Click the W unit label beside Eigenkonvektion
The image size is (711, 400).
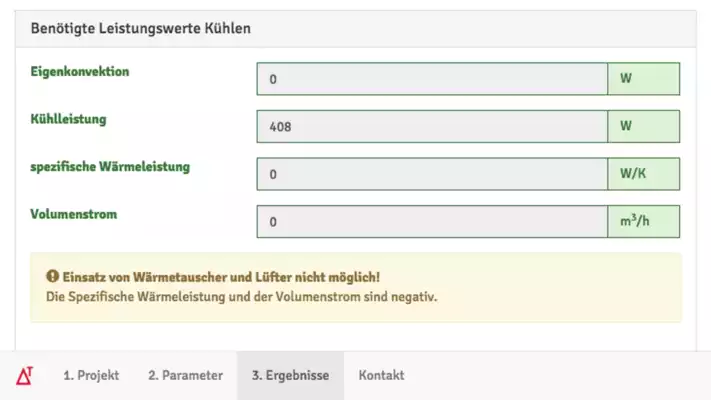(x=644, y=79)
